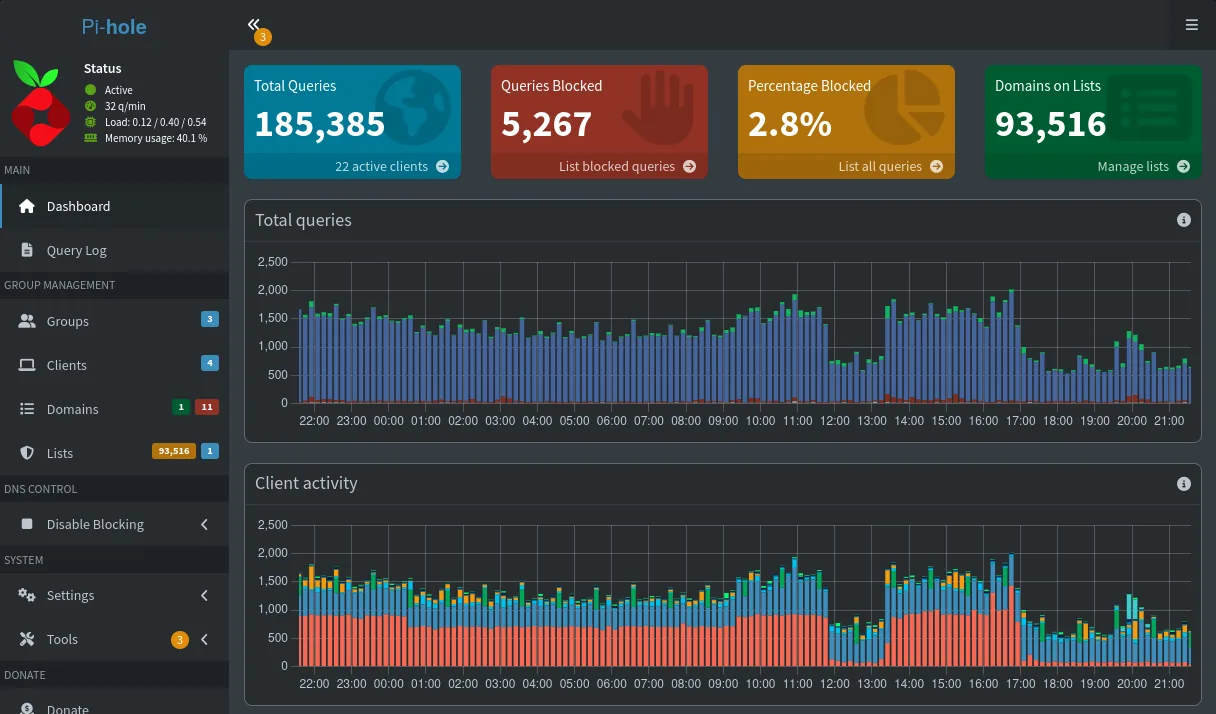This screenshot has height=714, width=1216.
Task: Click arrow icon beside List blocked queries
Action: coord(689,167)
